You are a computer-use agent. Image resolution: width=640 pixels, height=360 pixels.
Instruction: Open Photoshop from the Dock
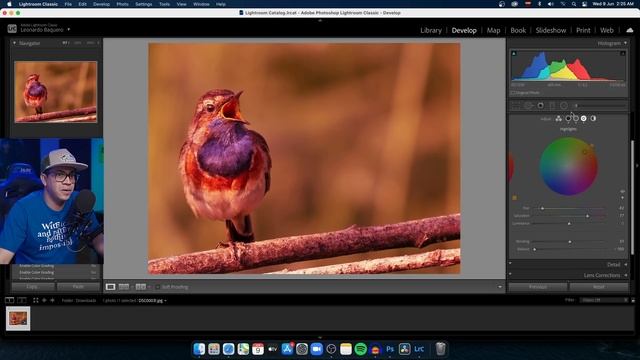(390, 349)
